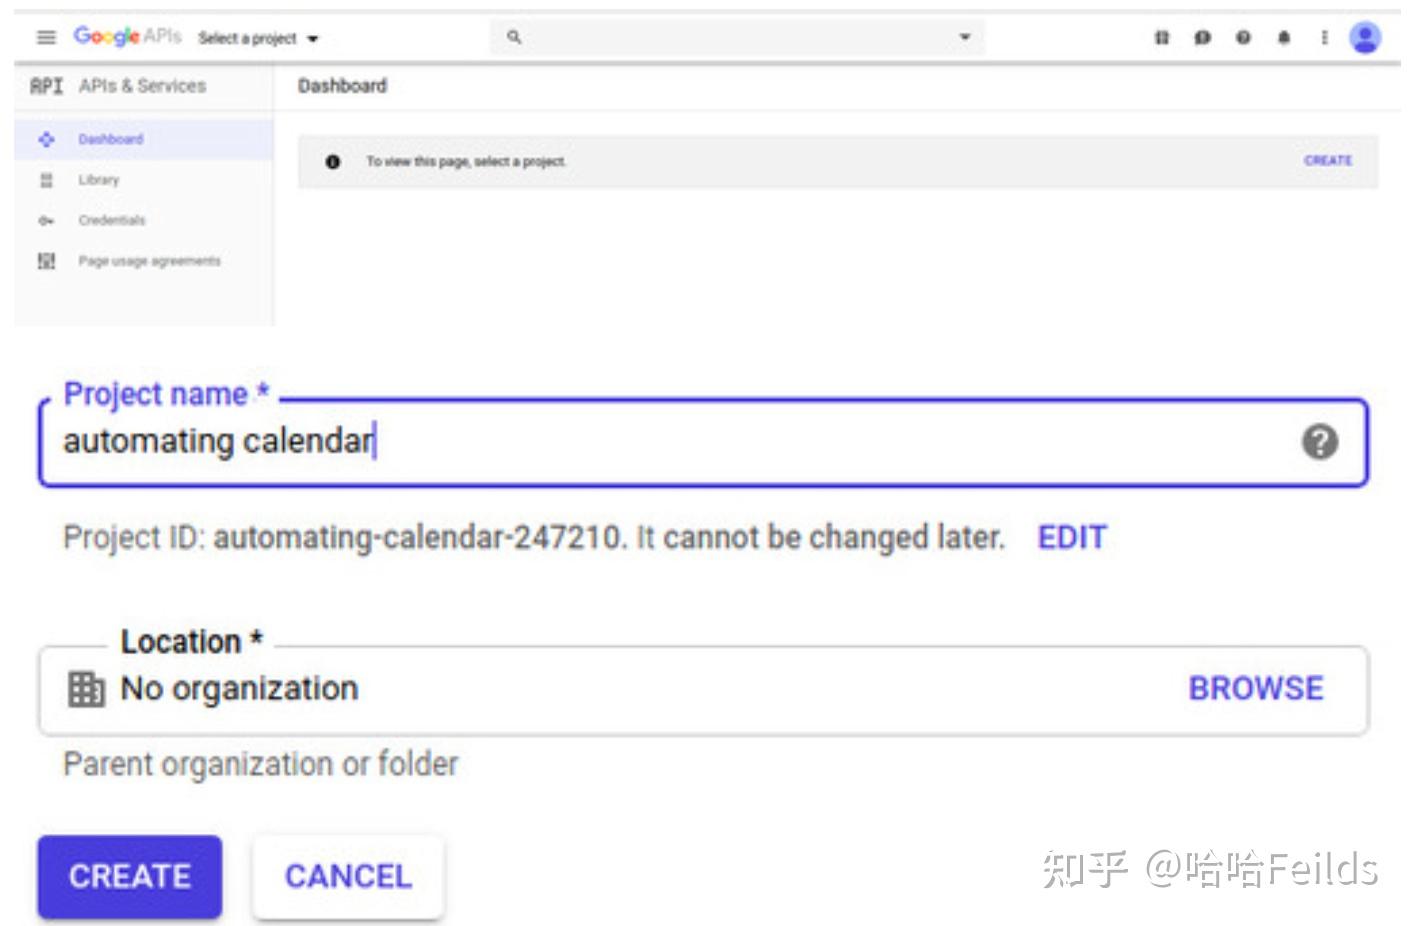1414x926 pixels.
Task: Open the navigation hamburger menu
Action: 46,37
